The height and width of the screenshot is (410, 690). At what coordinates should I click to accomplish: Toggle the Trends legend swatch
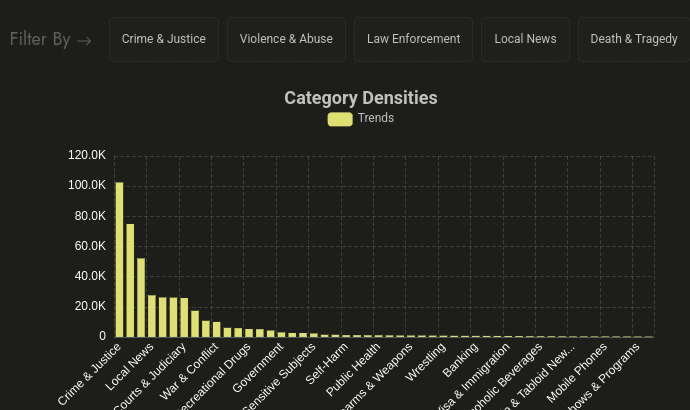pos(340,119)
